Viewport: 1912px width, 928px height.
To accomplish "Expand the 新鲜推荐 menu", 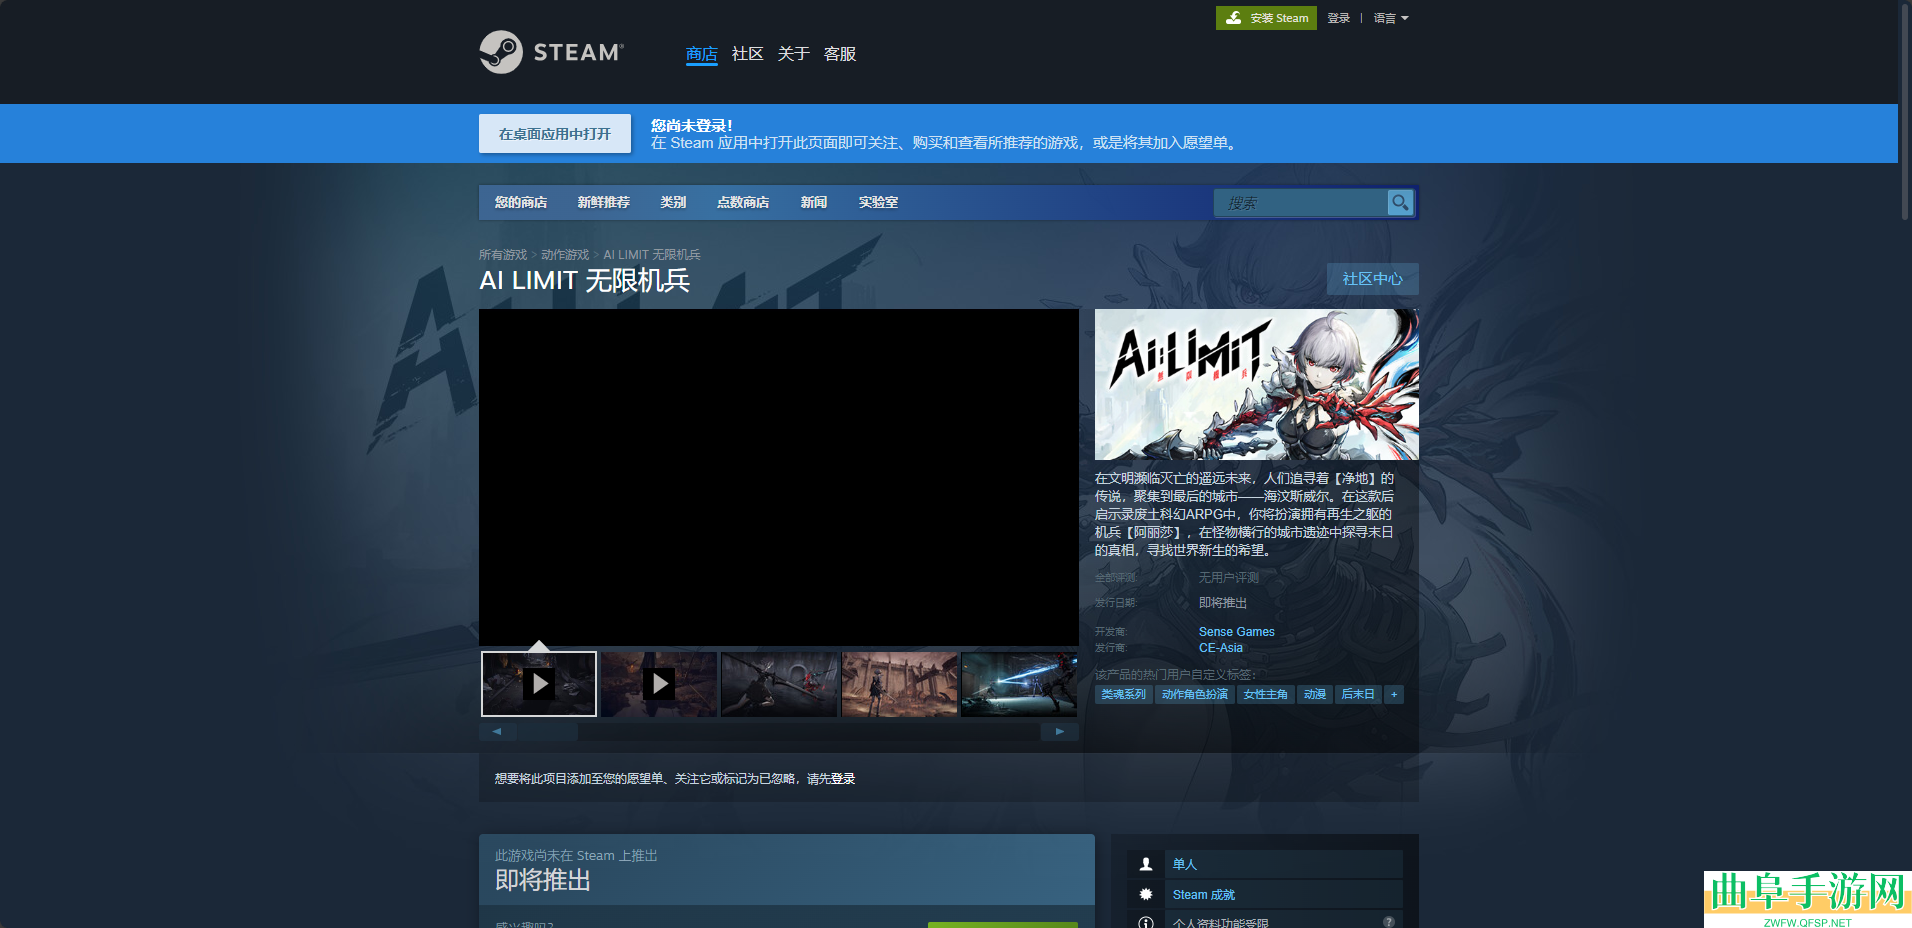I will pyautogui.click(x=604, y=202).
